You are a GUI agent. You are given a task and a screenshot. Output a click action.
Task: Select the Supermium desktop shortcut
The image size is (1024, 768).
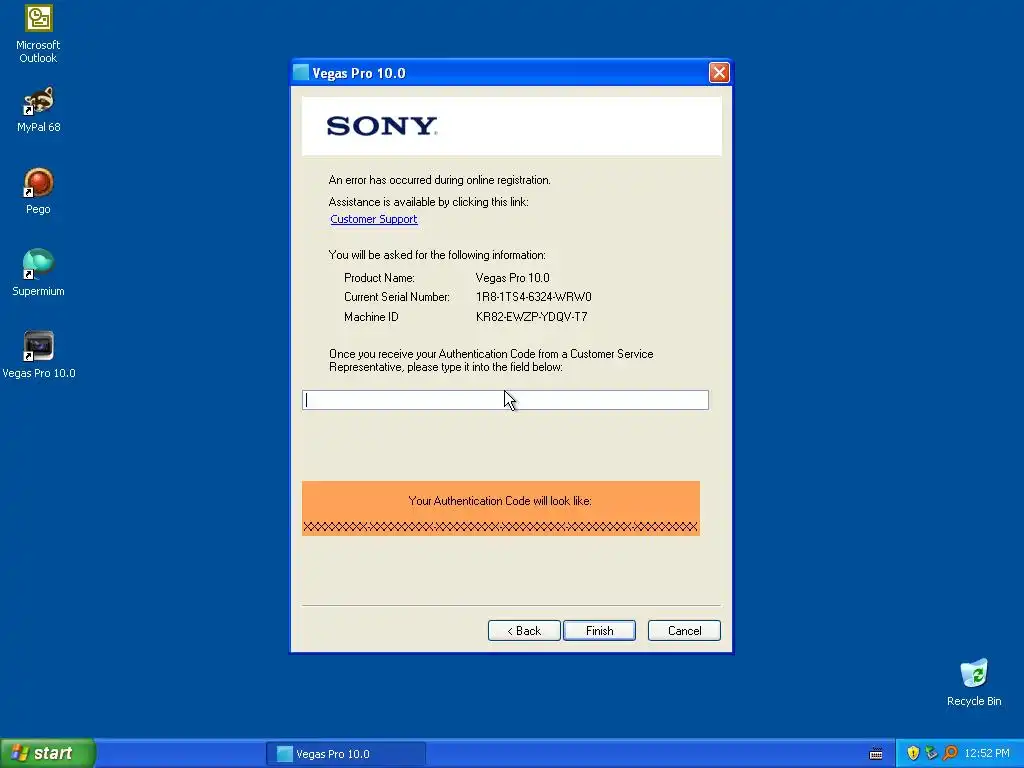click(38, 273)
